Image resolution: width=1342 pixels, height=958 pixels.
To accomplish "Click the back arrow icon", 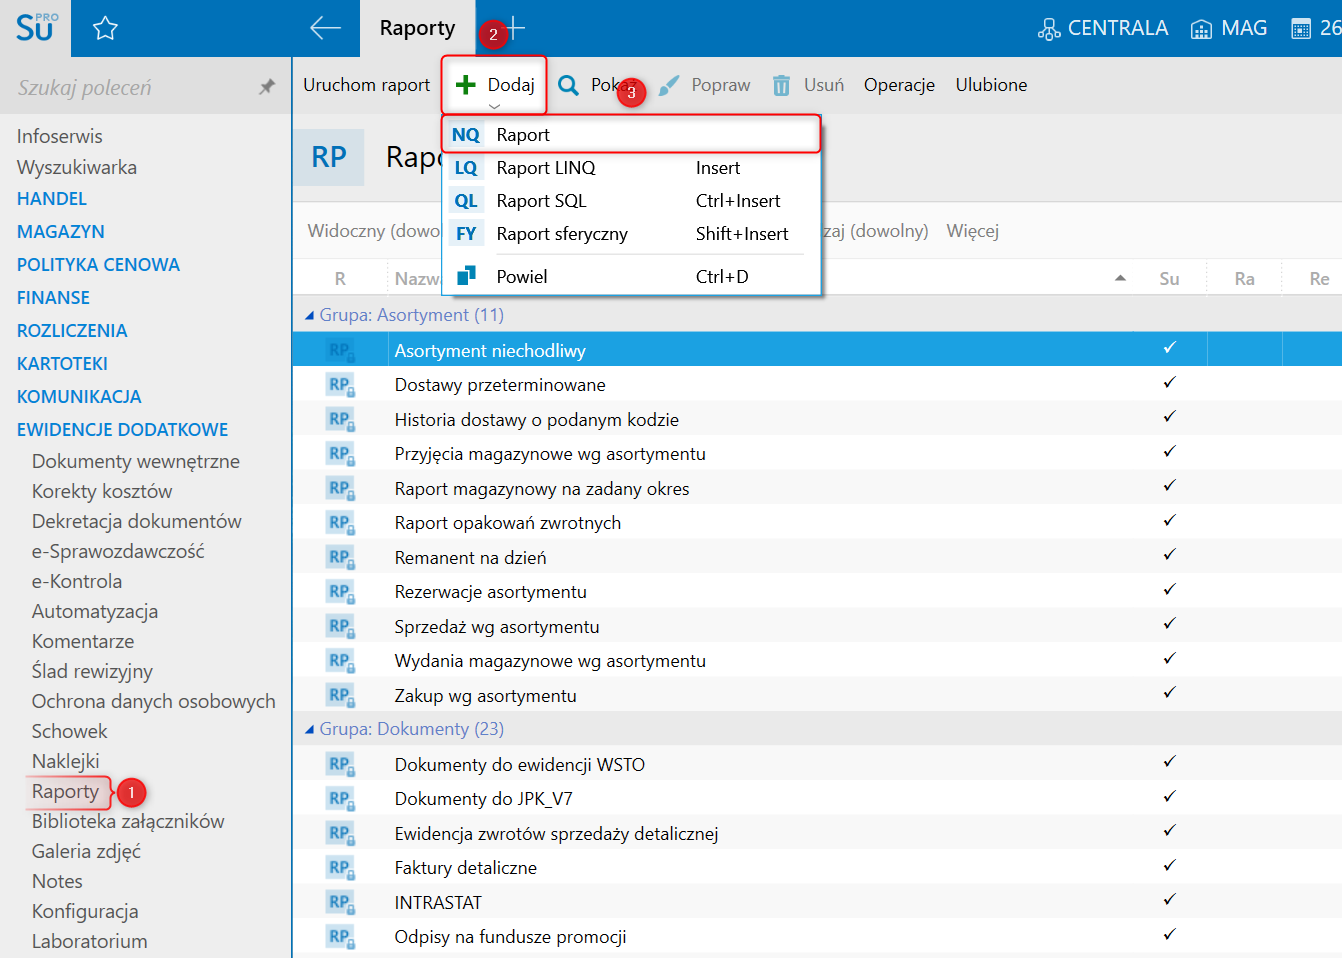I will (325, 28).
